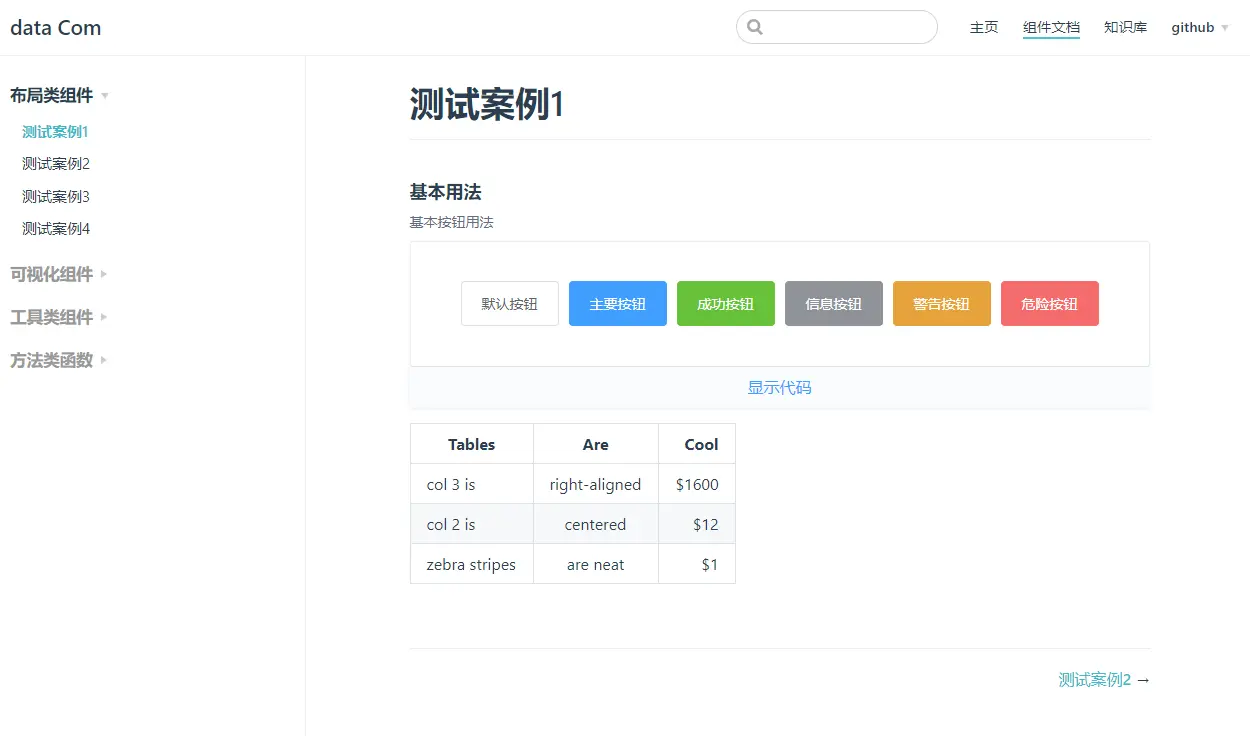Click the 'col 3 is' table cell
1250x736 pixels.
(x=472, y=484)
